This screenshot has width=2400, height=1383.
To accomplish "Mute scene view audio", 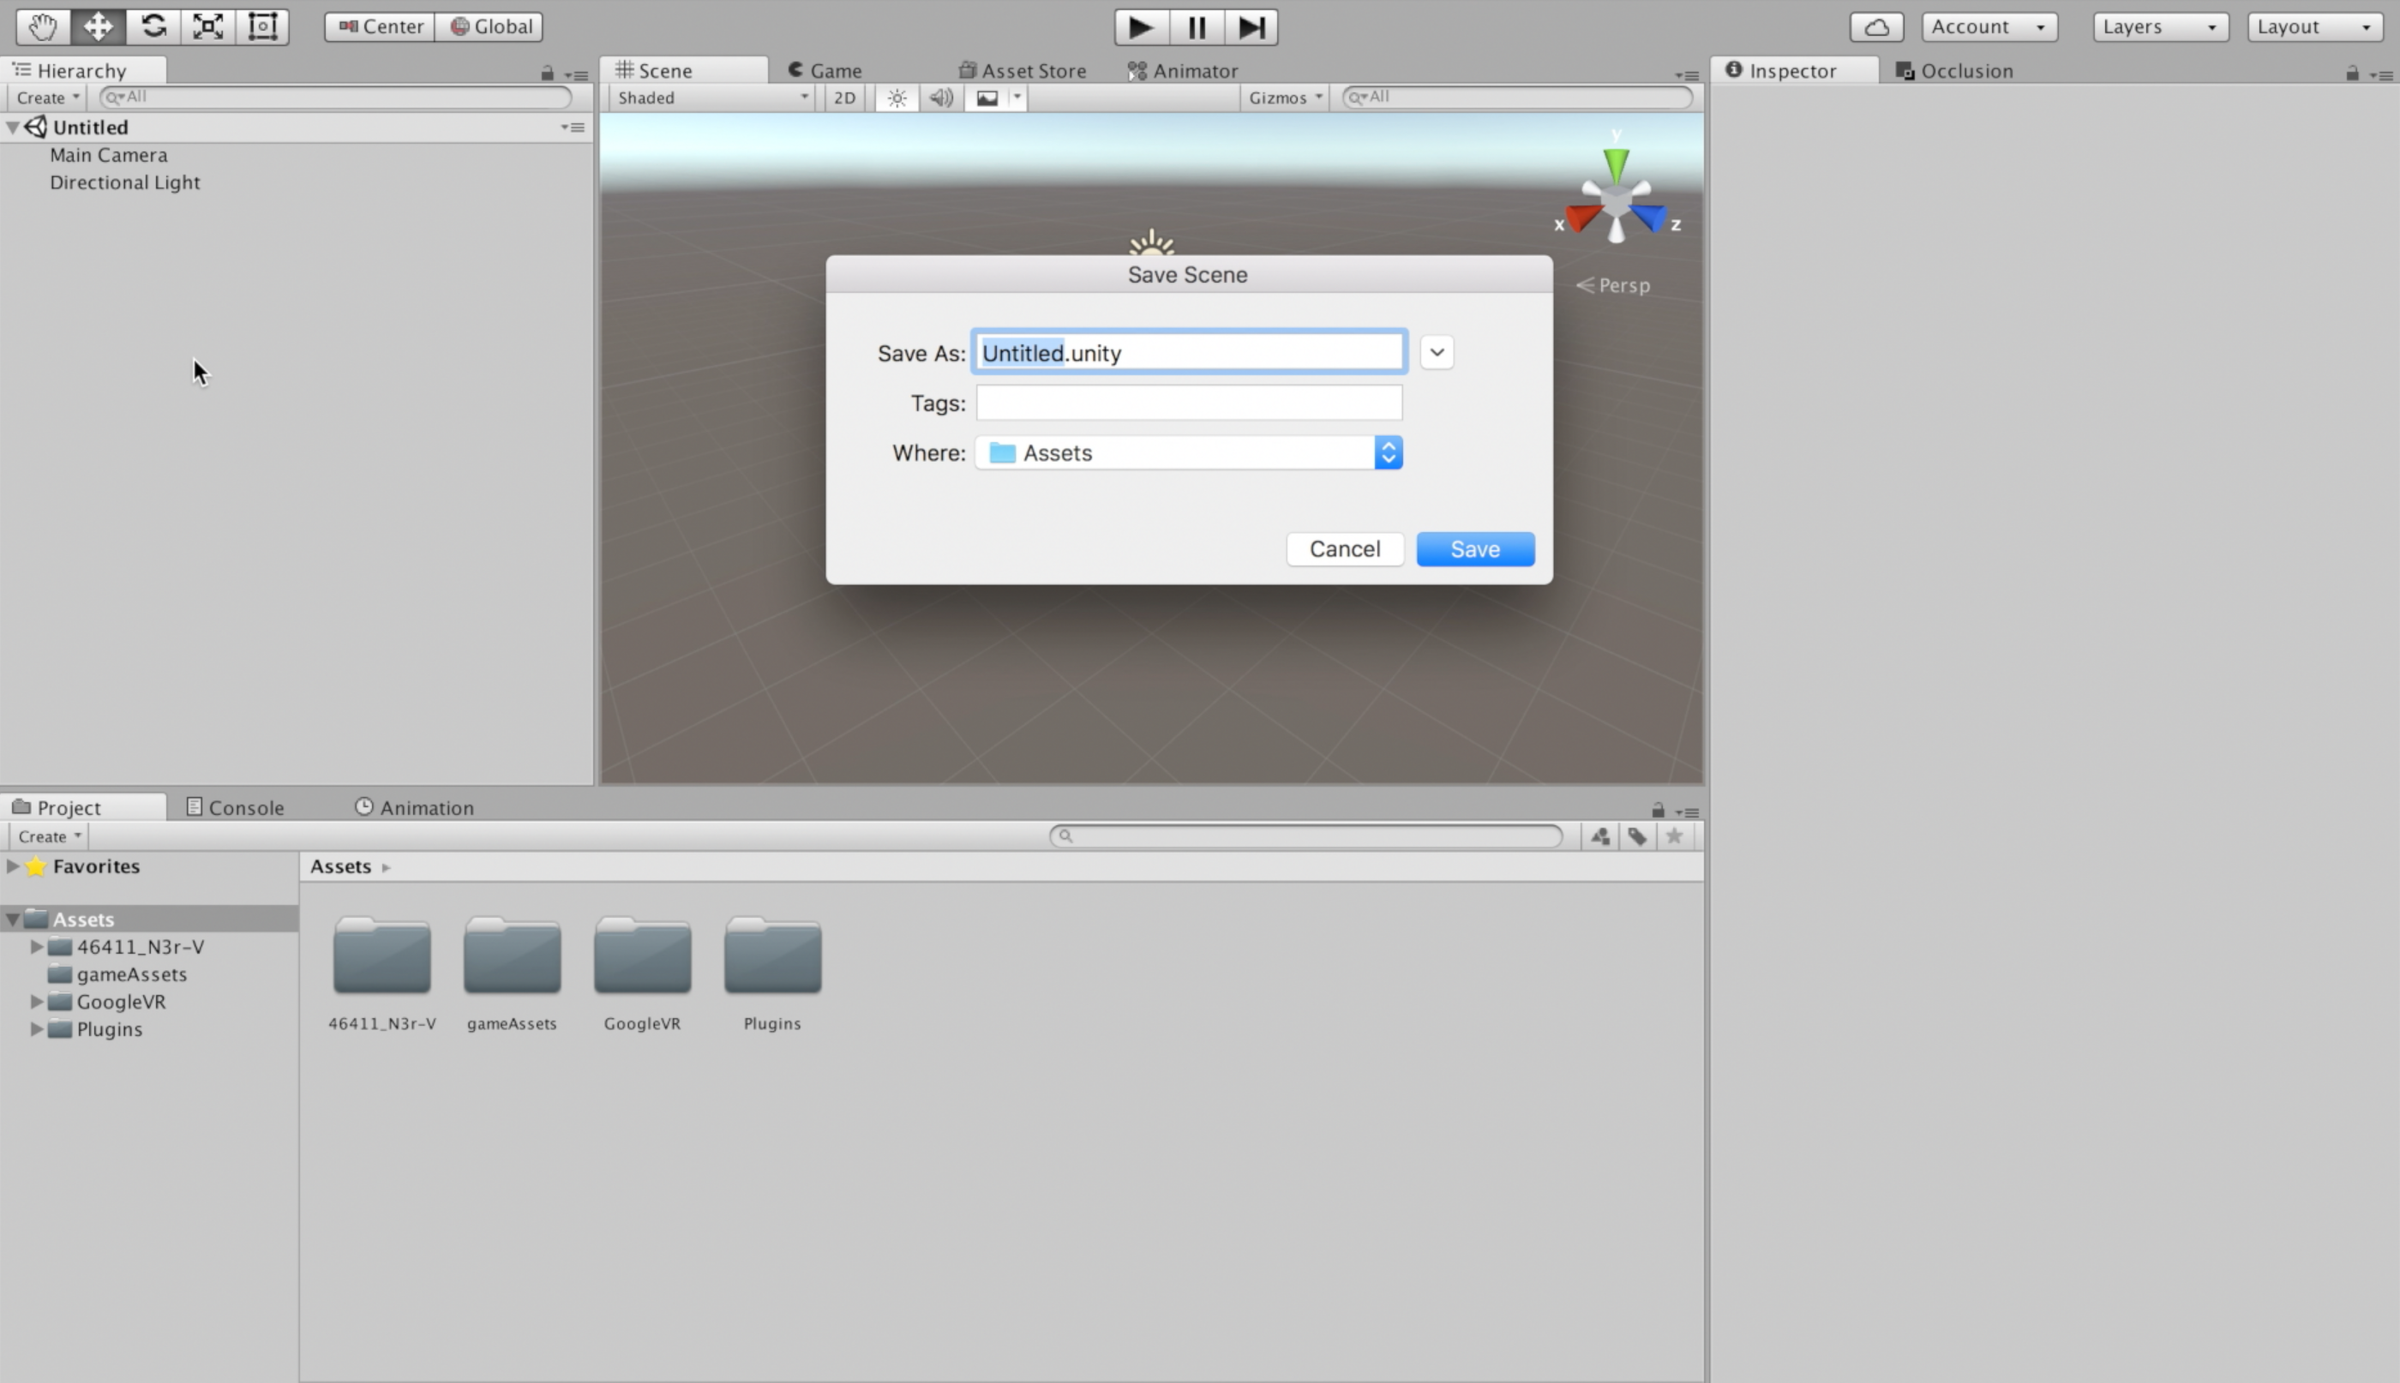I will coord(939,97).
